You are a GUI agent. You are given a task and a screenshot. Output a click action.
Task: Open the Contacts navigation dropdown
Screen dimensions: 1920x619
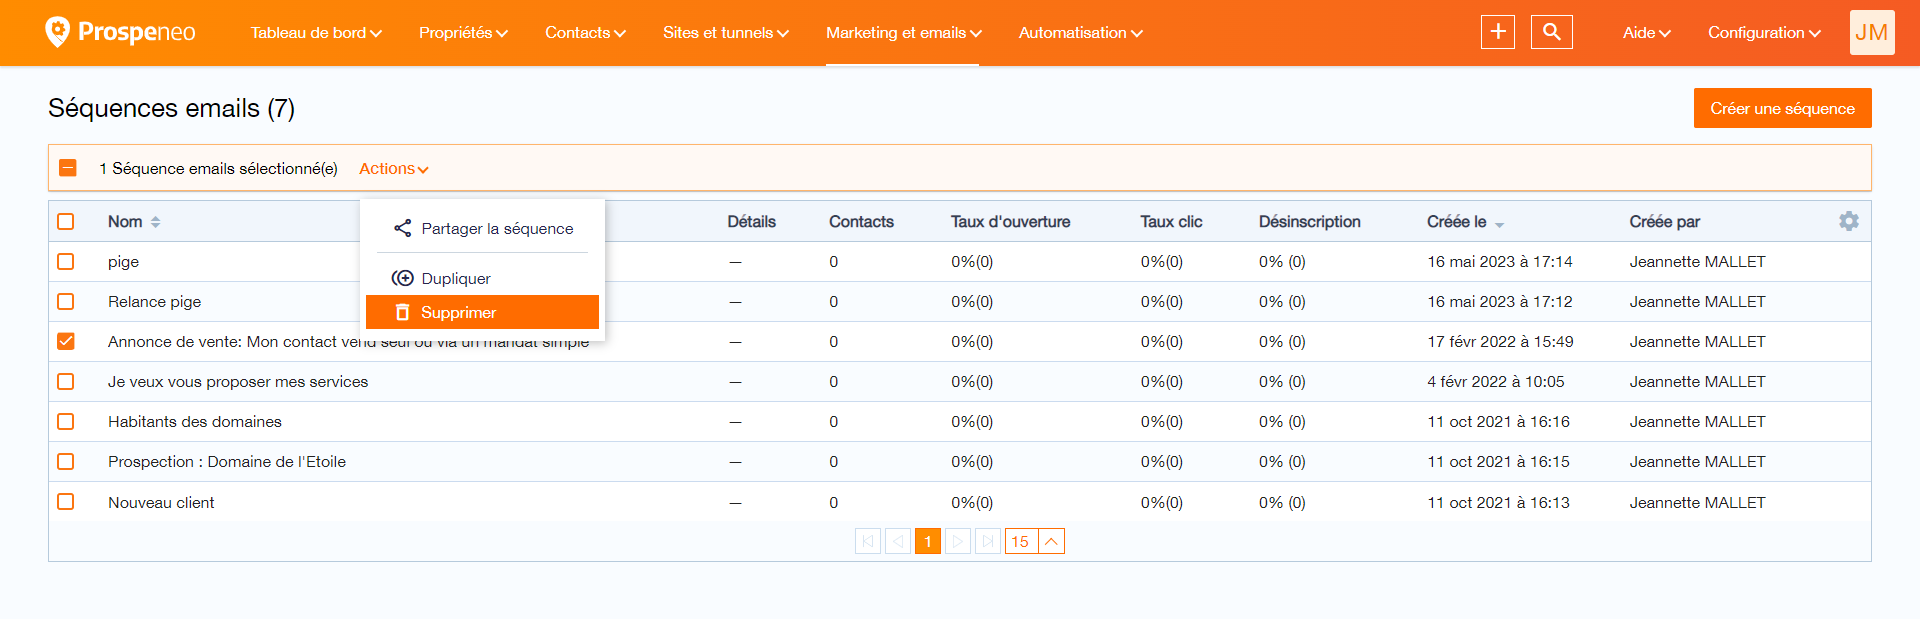(585, 32)
